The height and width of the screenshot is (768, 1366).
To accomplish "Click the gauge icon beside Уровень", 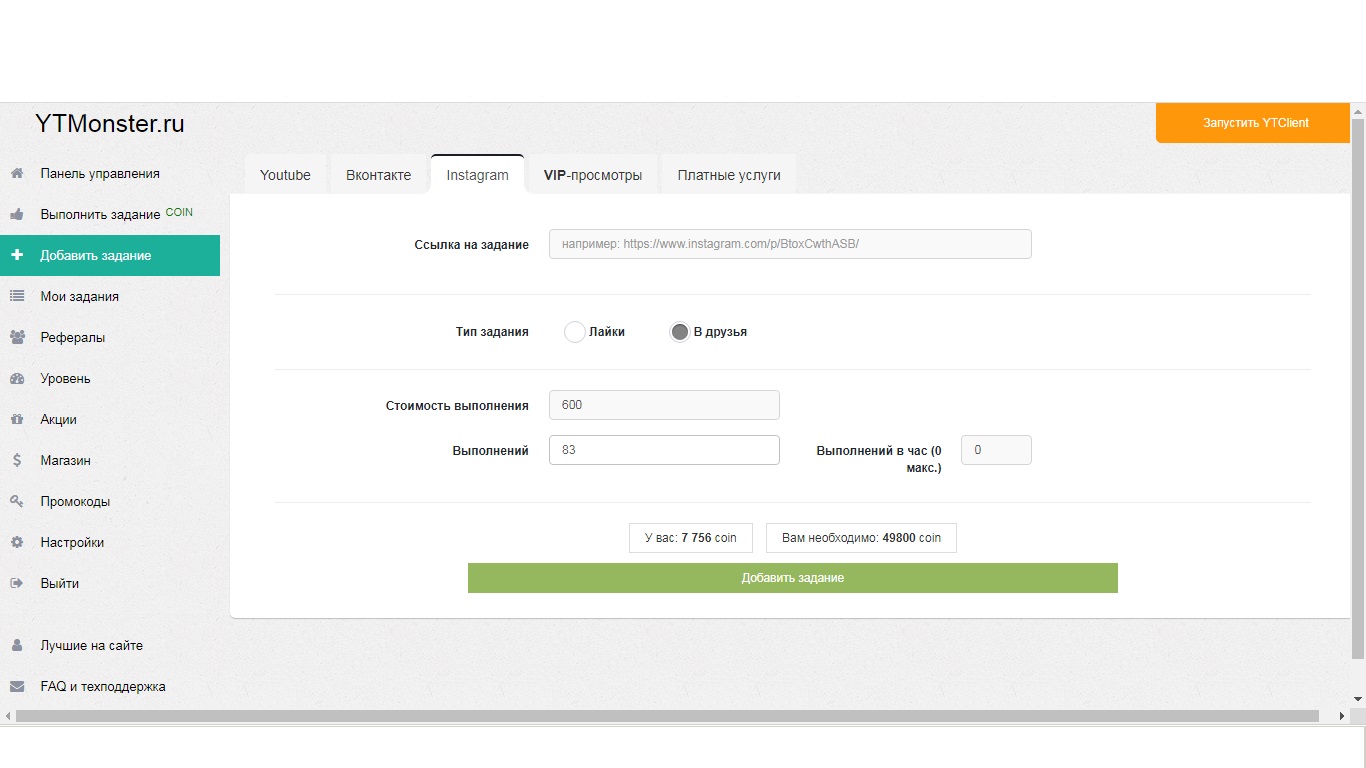I will (x=17, y=379).
